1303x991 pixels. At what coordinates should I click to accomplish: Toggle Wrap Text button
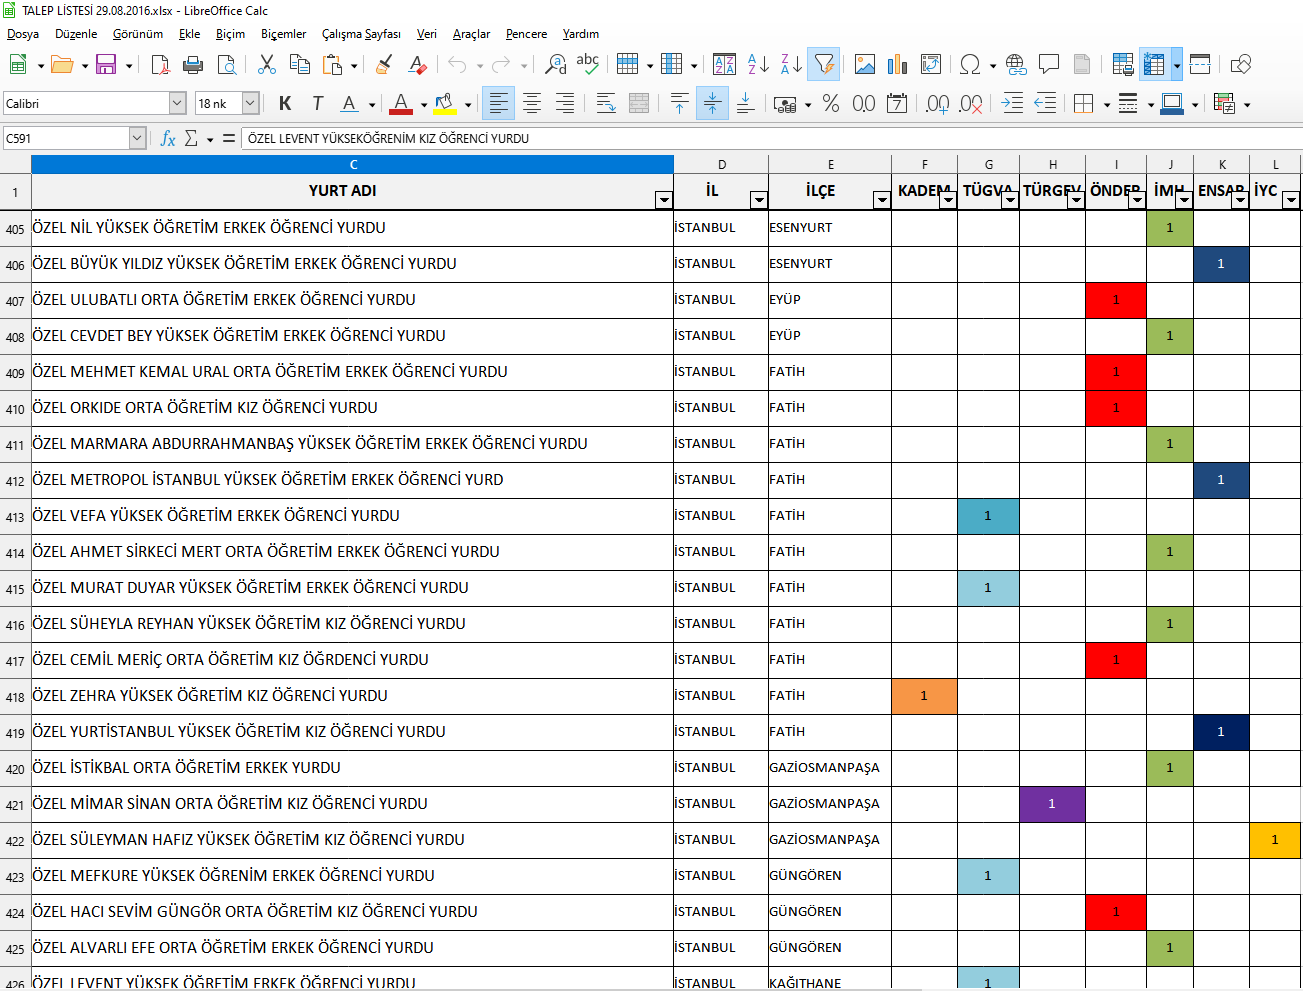tap(606, 104)
